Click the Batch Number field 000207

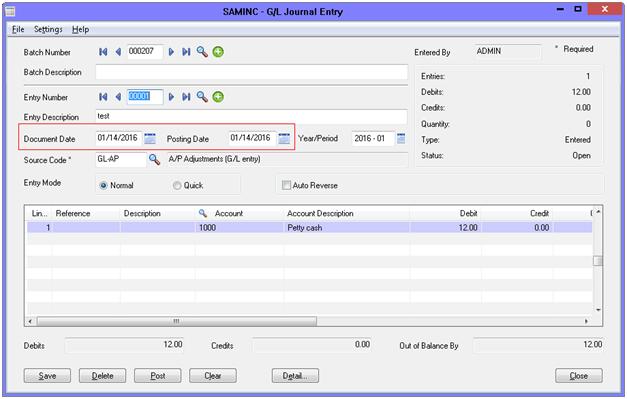145,52
